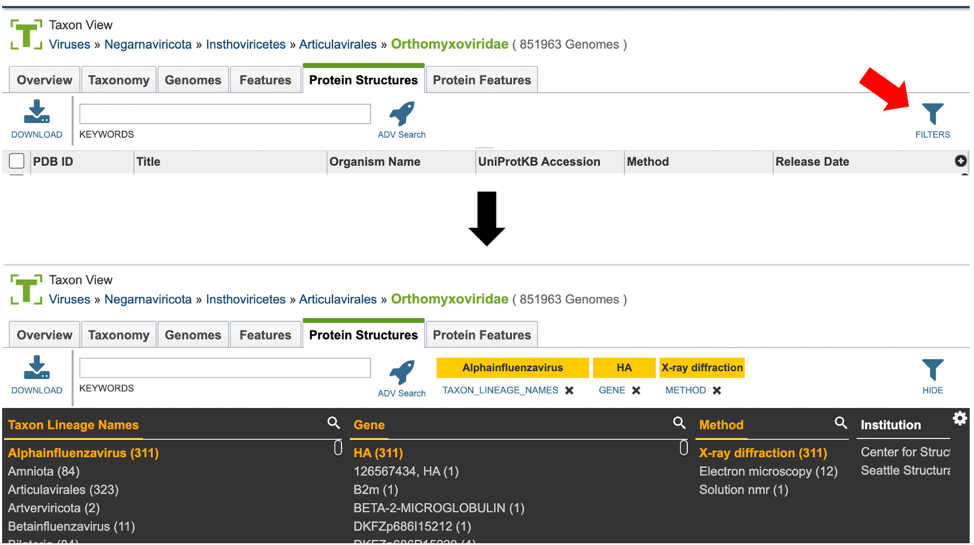Toggle select-all checkbox beside PDB ID
Screen dimensions: 974x545
[x=17, y=162]
